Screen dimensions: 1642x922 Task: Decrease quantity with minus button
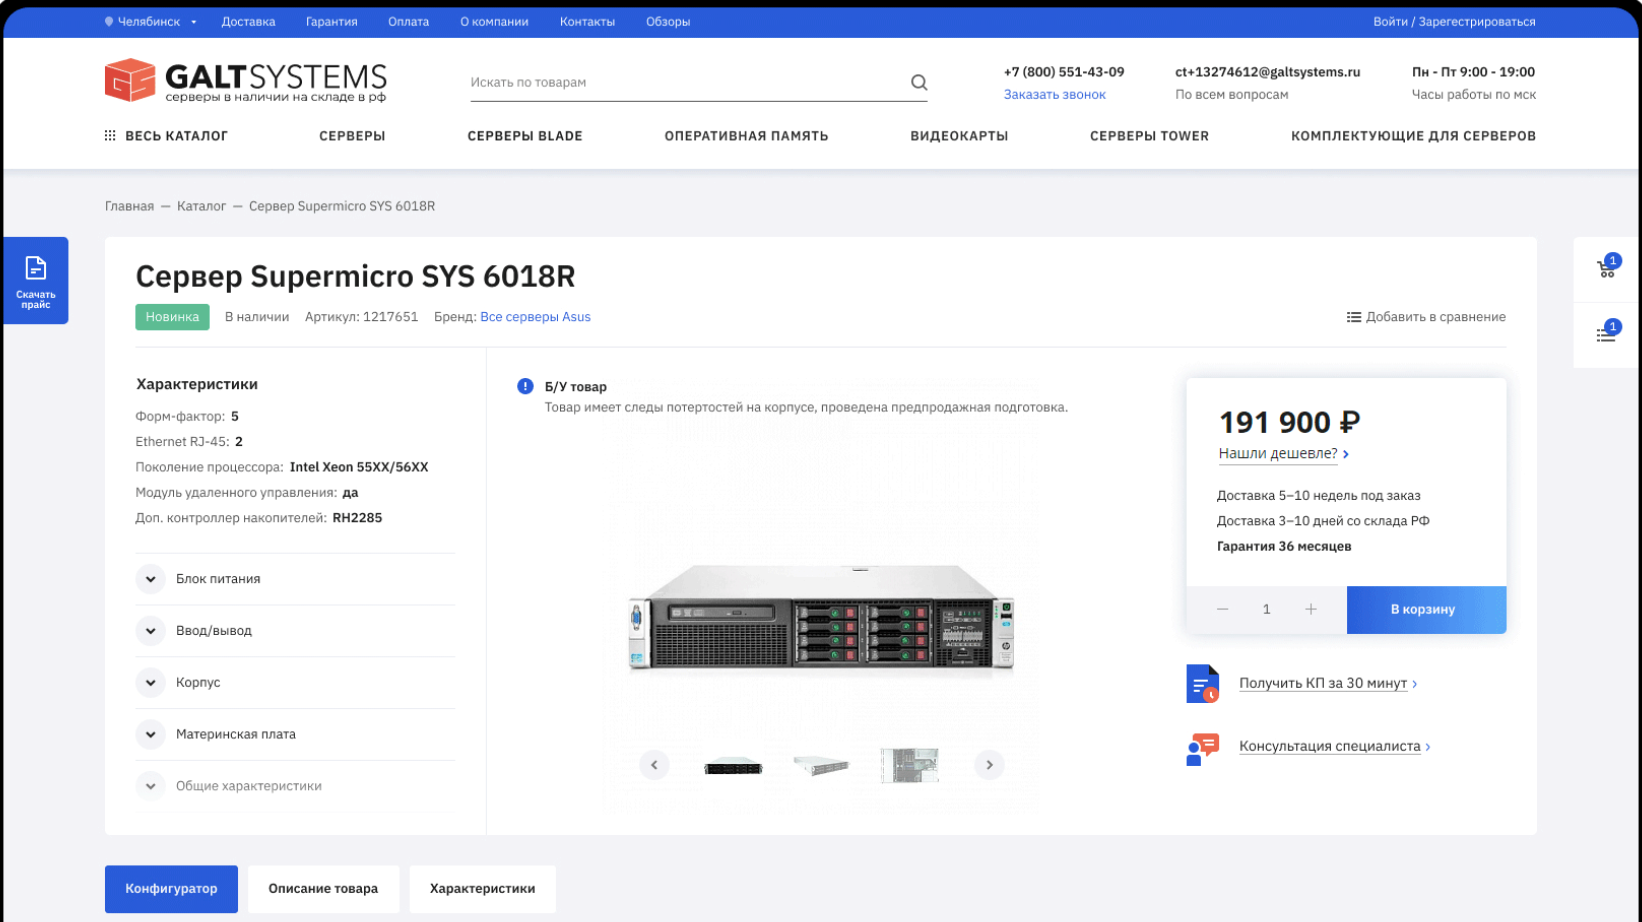pos(1222,609)
